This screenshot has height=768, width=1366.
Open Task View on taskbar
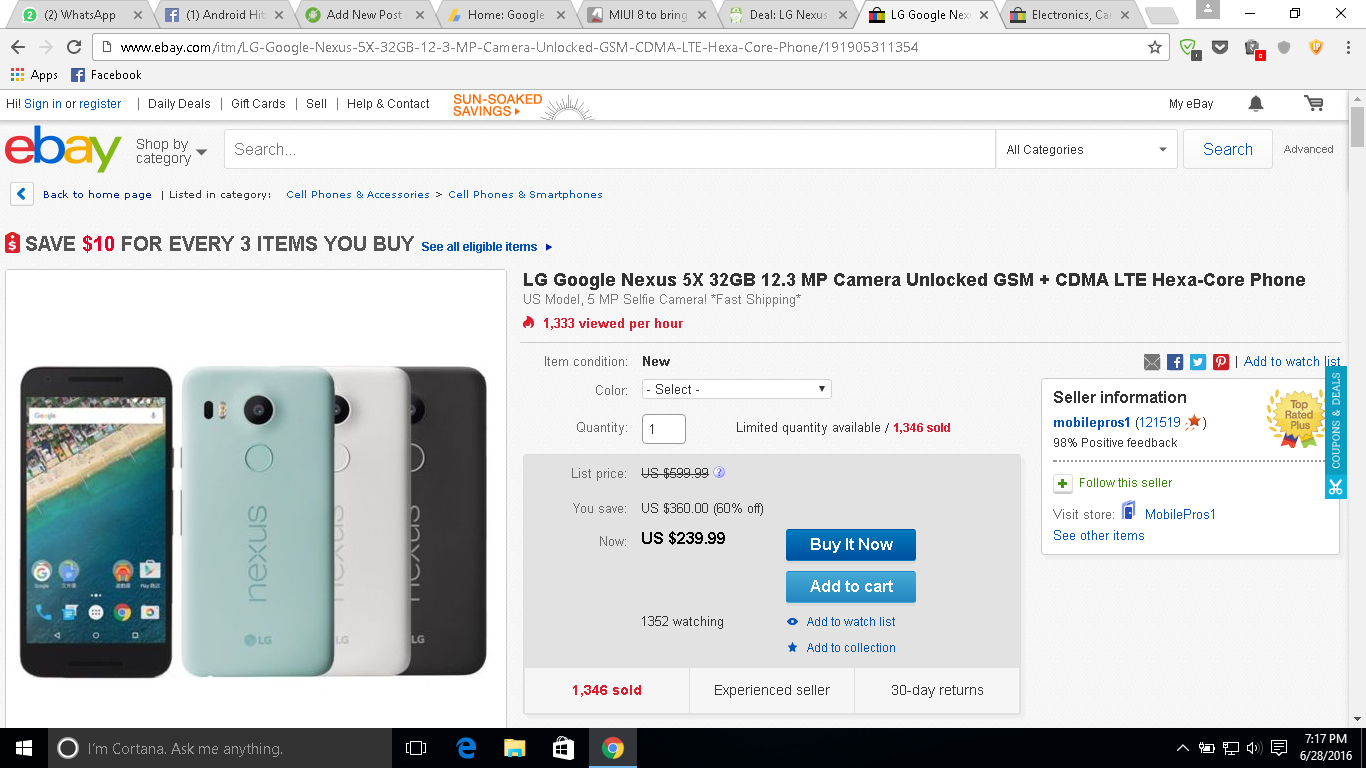tap(416, 748)
